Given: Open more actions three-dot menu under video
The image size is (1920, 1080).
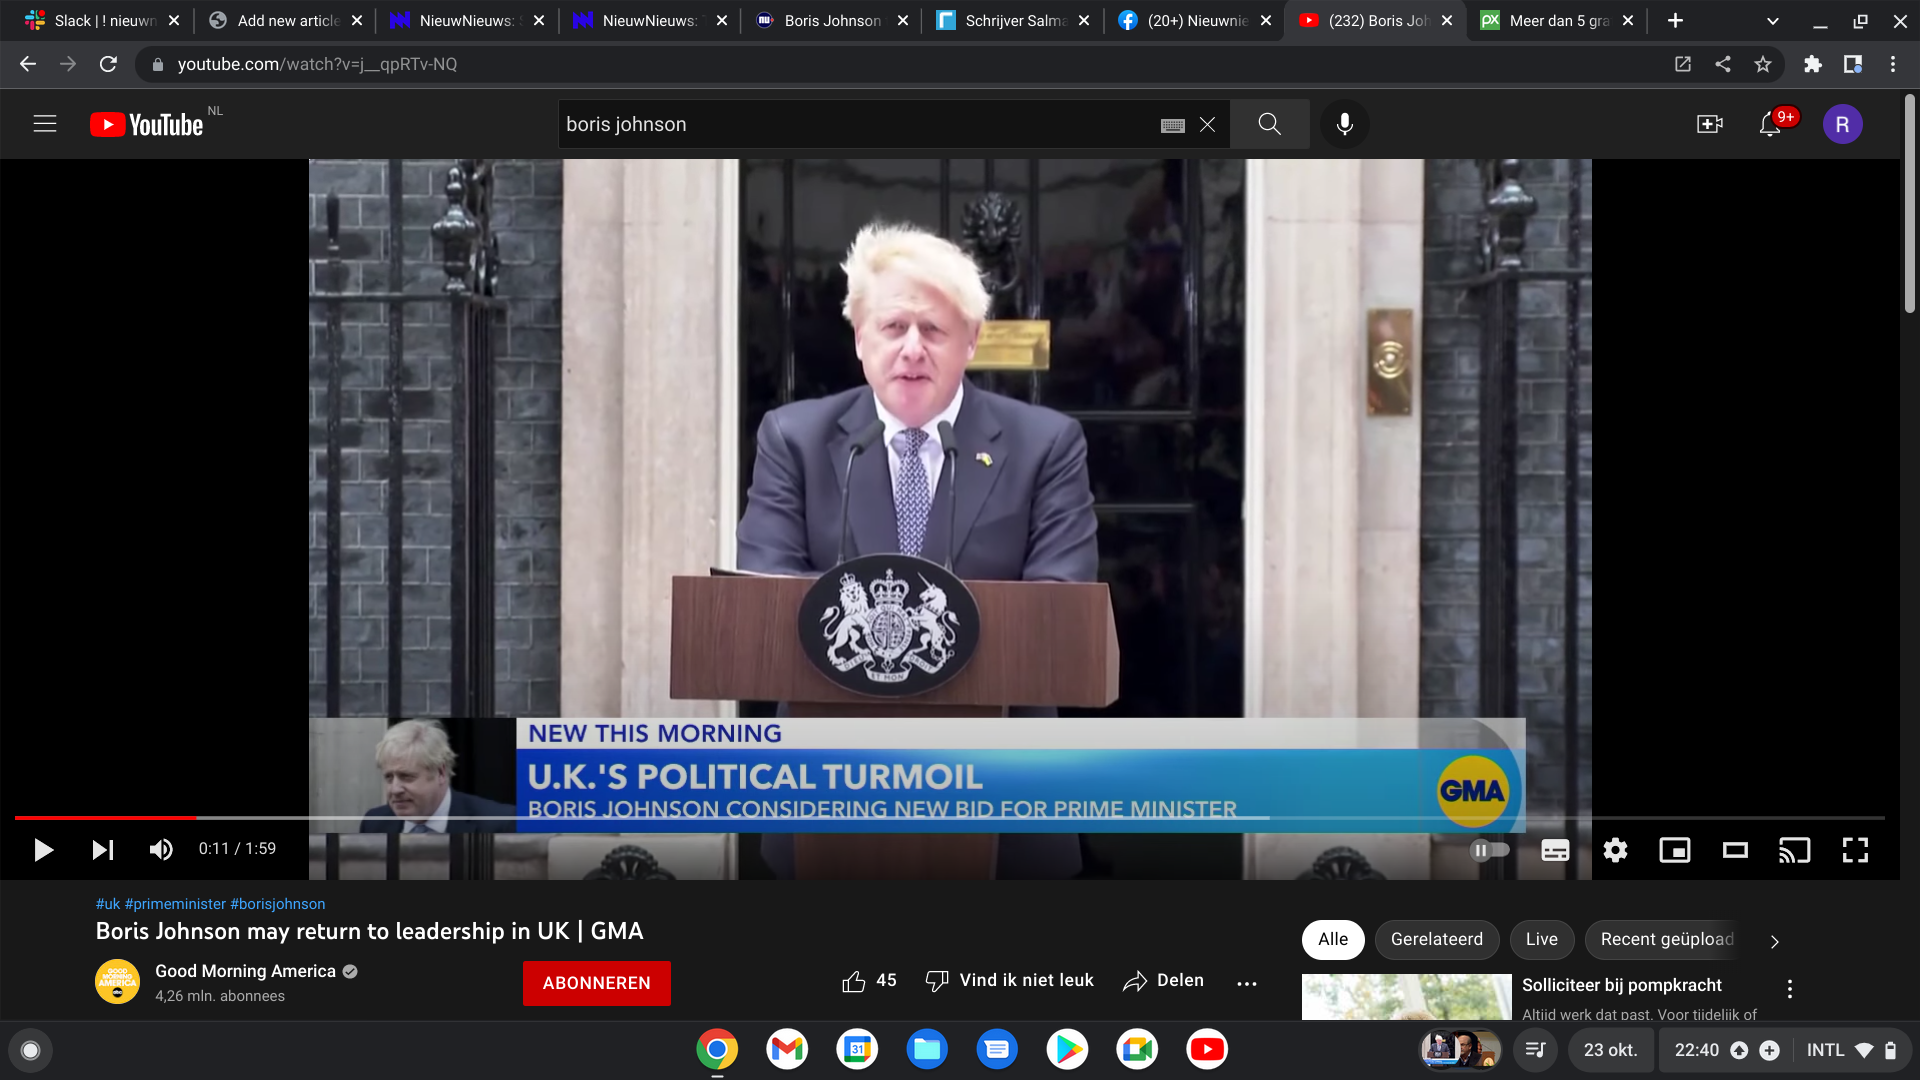Looking at the screenshot, I should tap(1247, 983).
